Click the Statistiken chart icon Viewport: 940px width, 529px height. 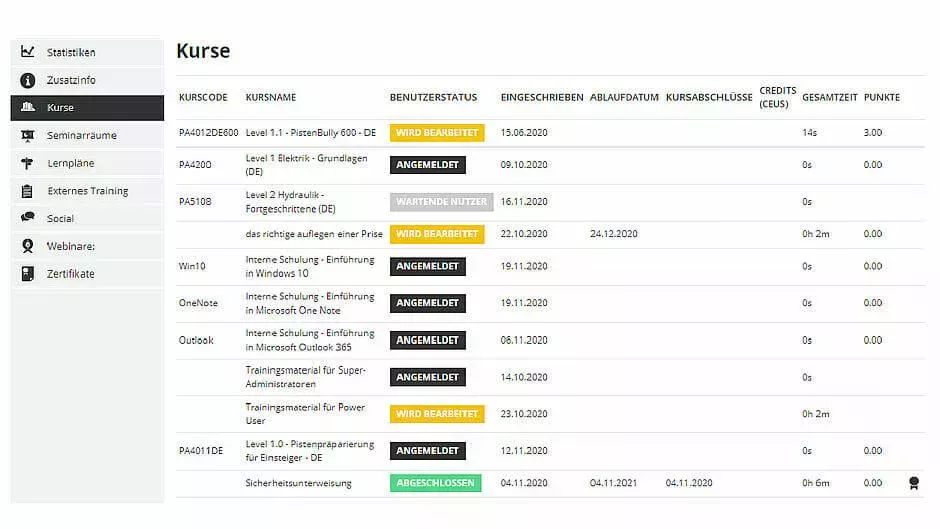(28, 52)
